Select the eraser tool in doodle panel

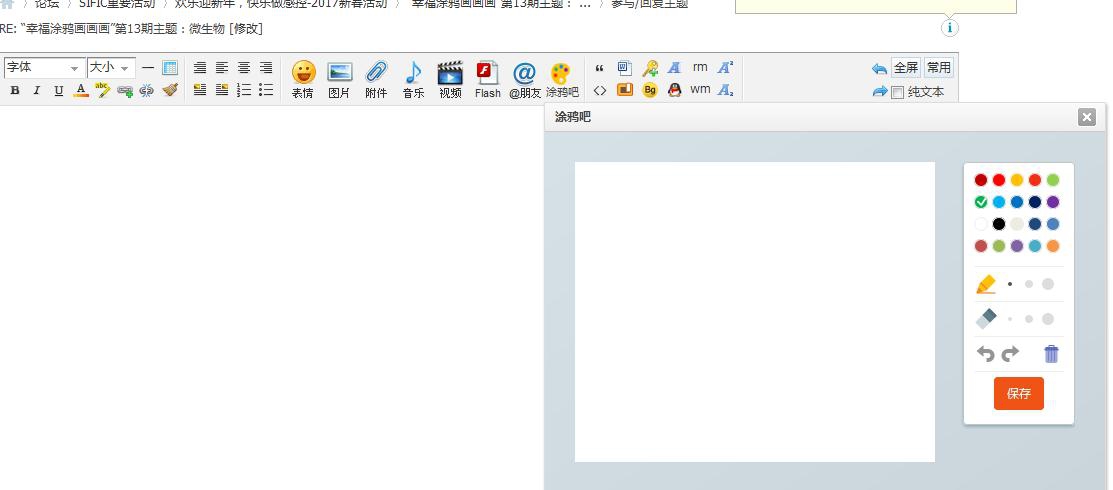pyautogui.click(x=986, y=319)
